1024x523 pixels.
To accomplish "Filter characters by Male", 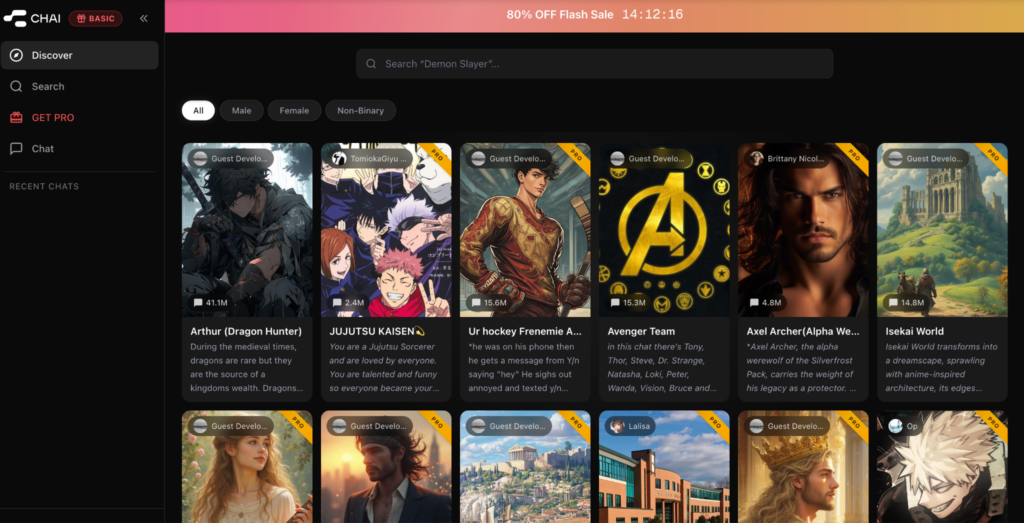I will pyautogui.click(x=242, y=110).
